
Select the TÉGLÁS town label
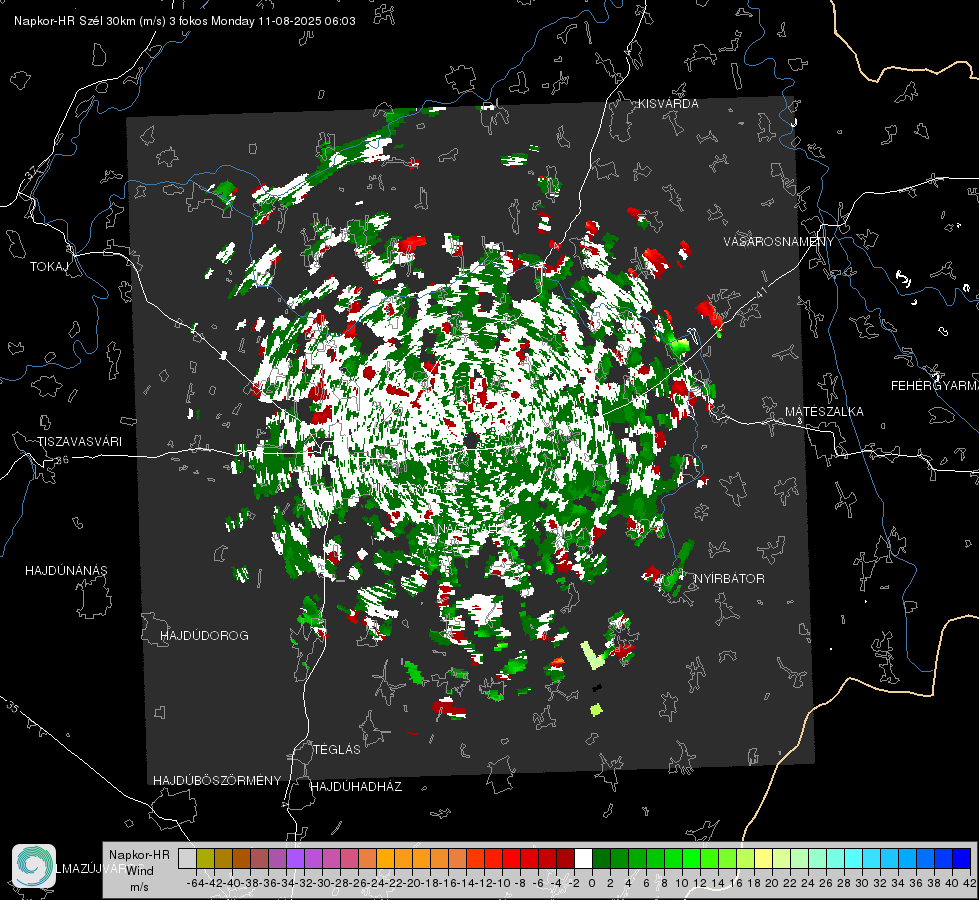337,749
